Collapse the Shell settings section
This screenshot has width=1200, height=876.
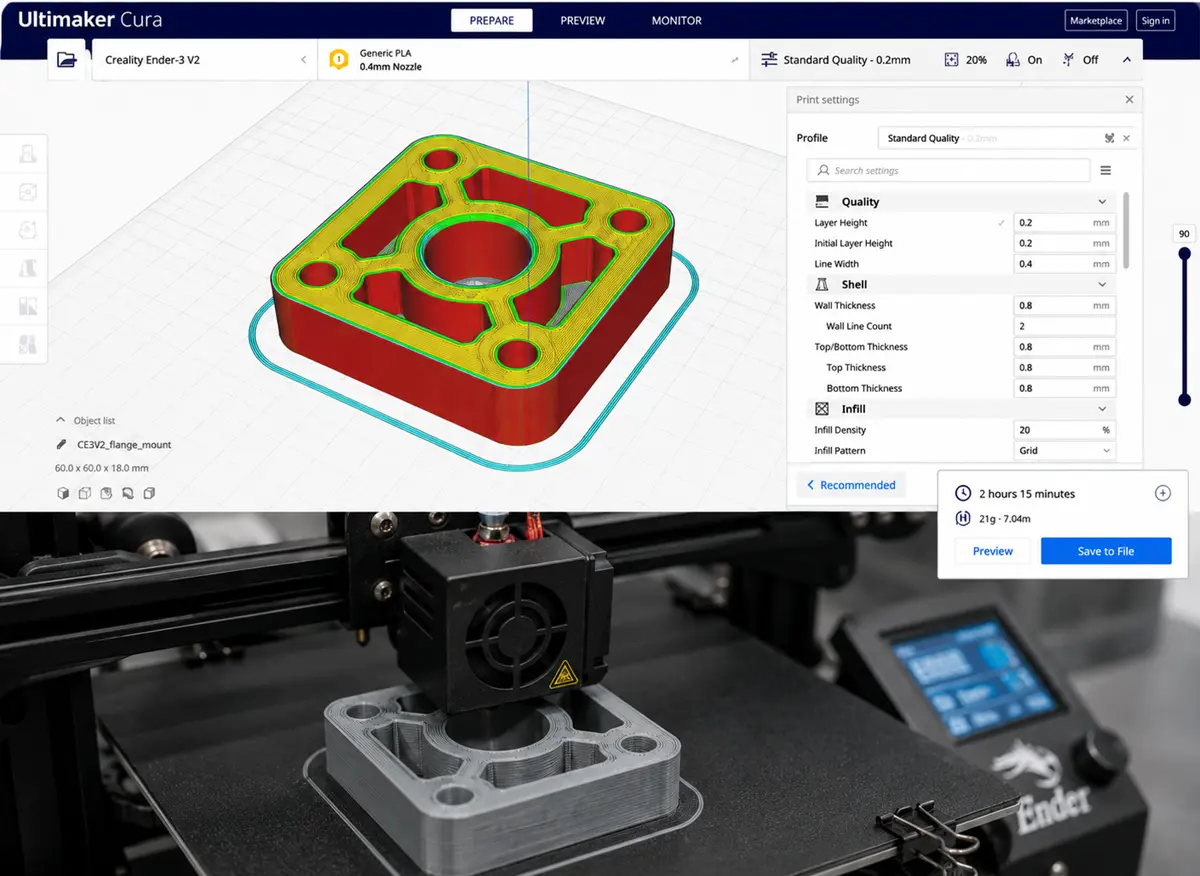tap(1102, 285)
